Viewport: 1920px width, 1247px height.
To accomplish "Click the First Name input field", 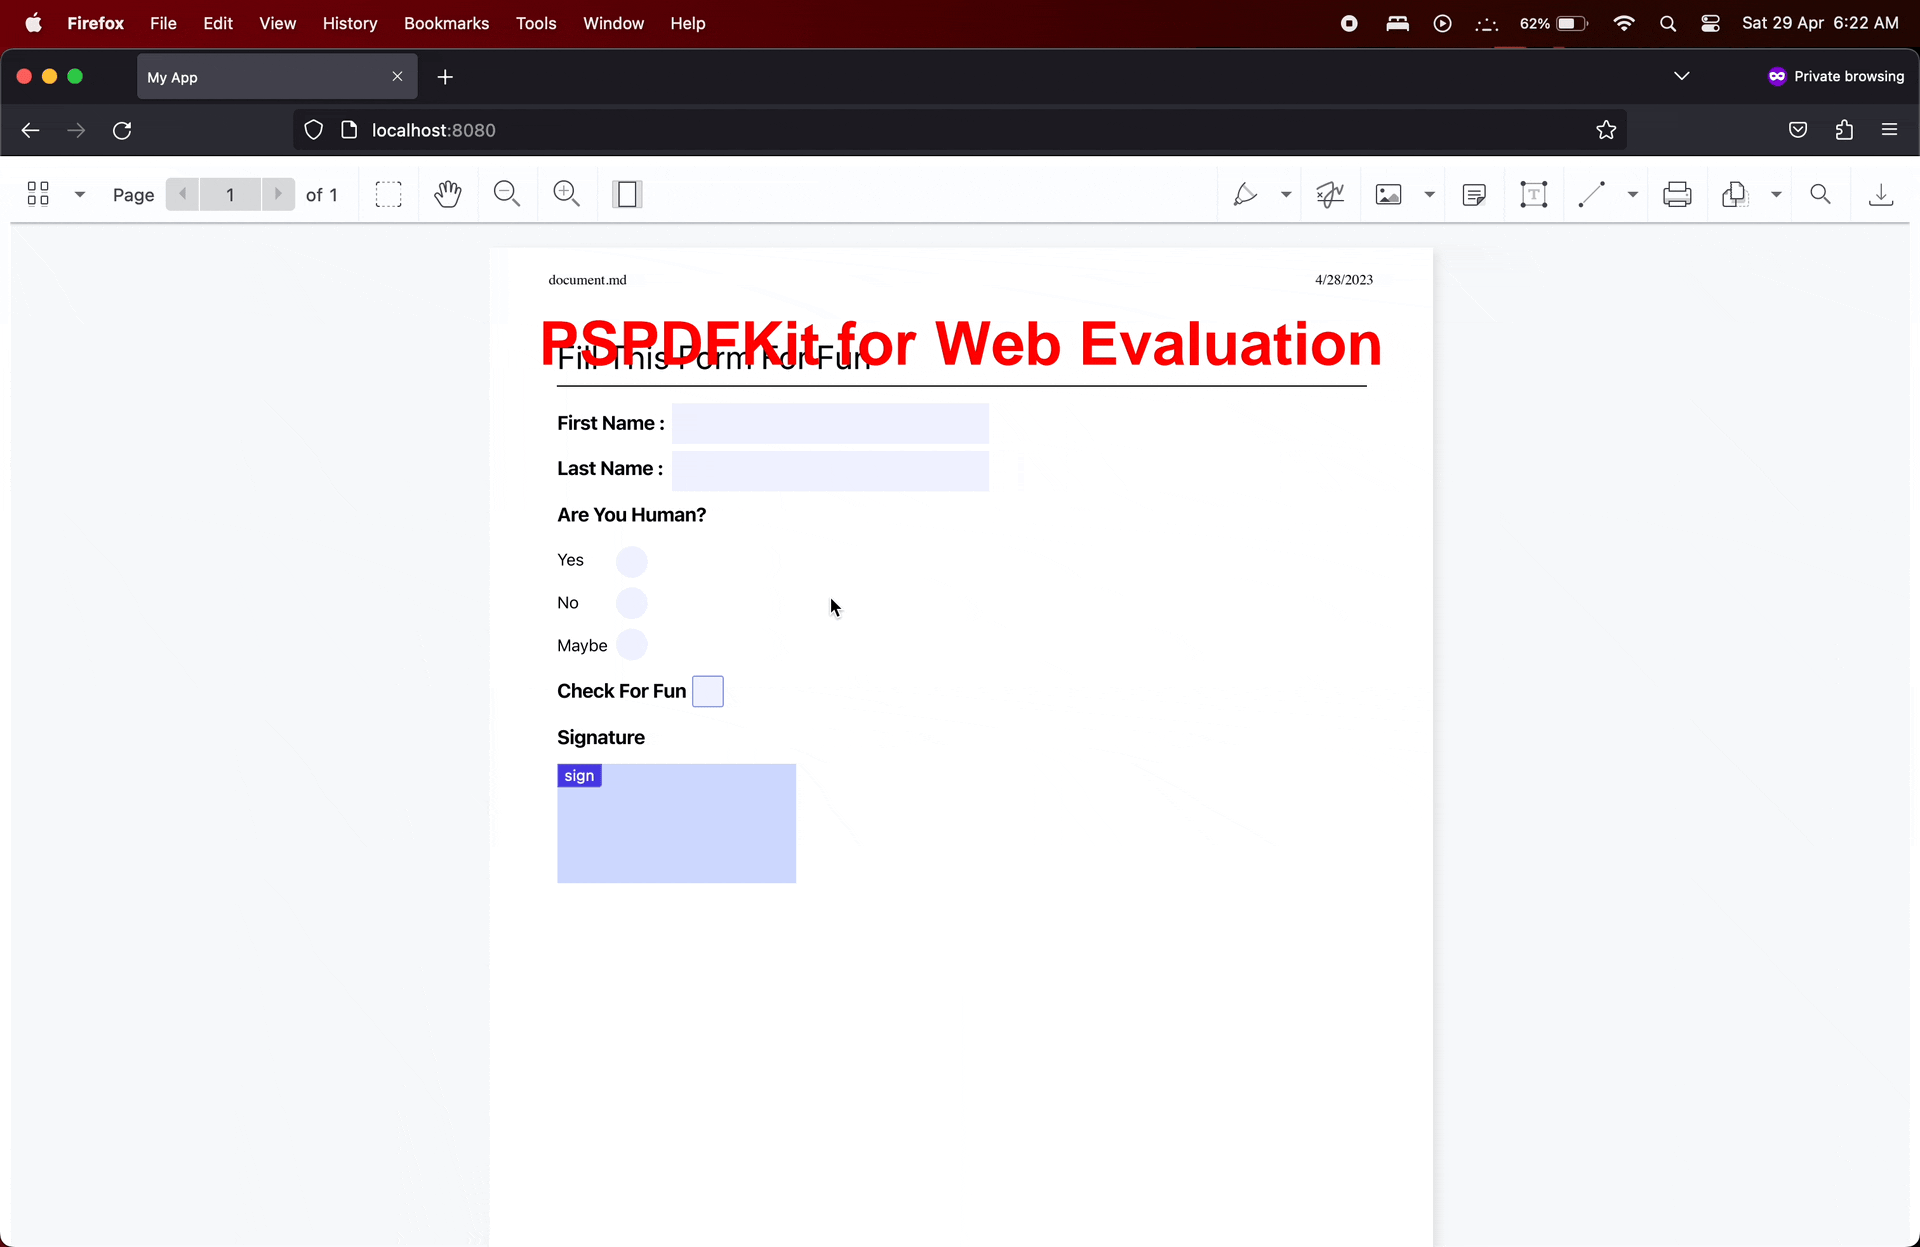I will pos(832,423).
